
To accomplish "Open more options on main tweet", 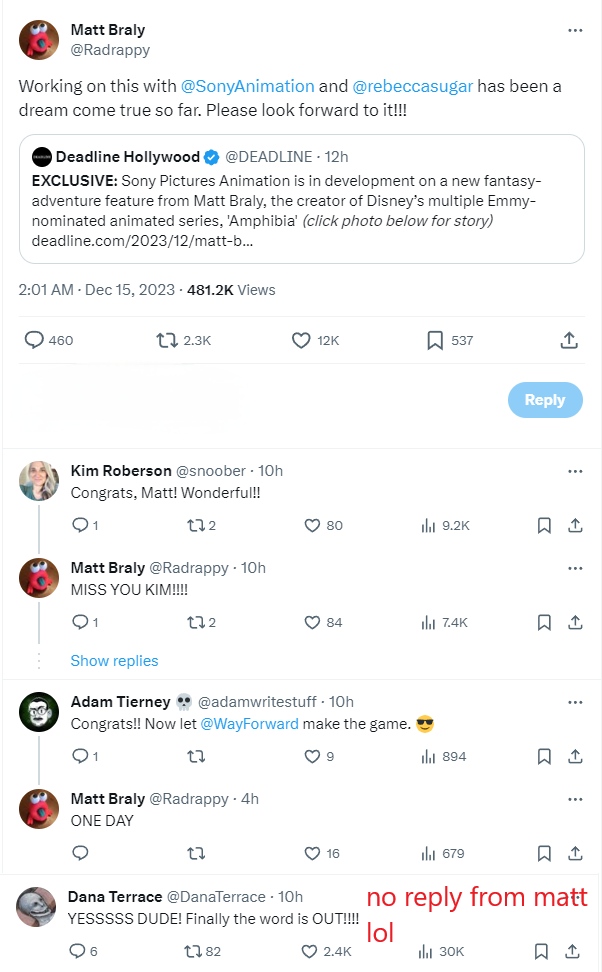I will (575, 31).
